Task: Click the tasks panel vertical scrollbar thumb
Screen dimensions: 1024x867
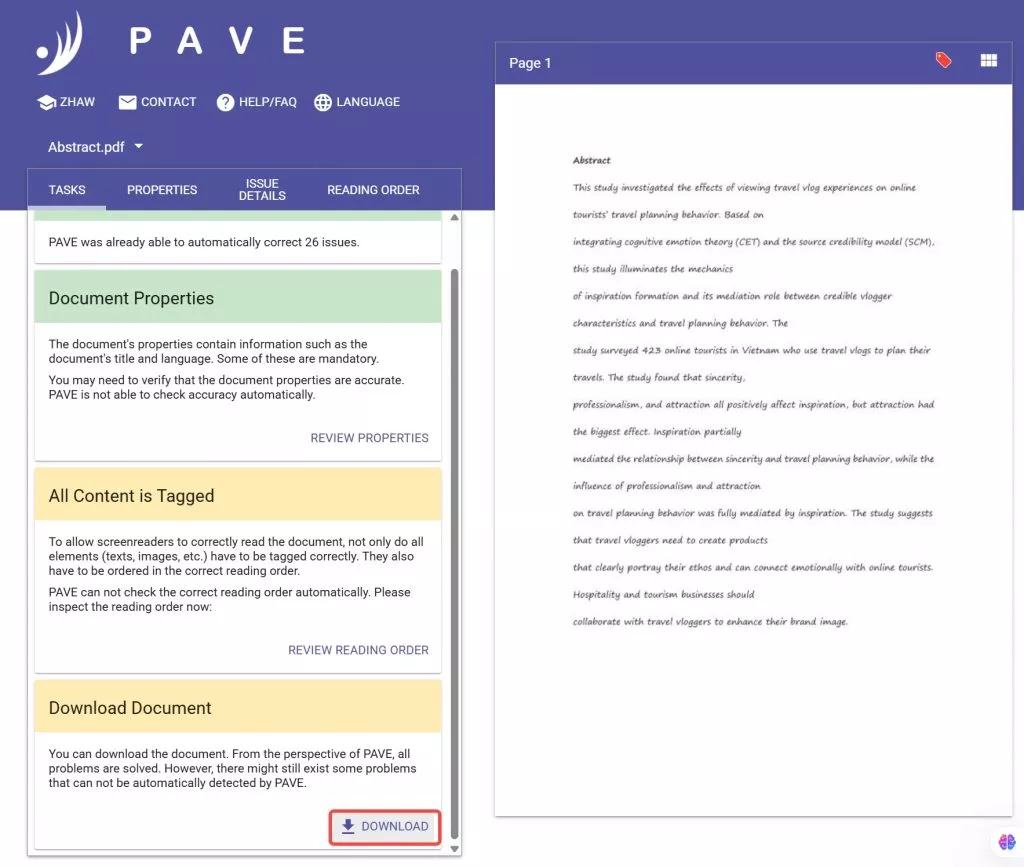Action: [455, 554]
